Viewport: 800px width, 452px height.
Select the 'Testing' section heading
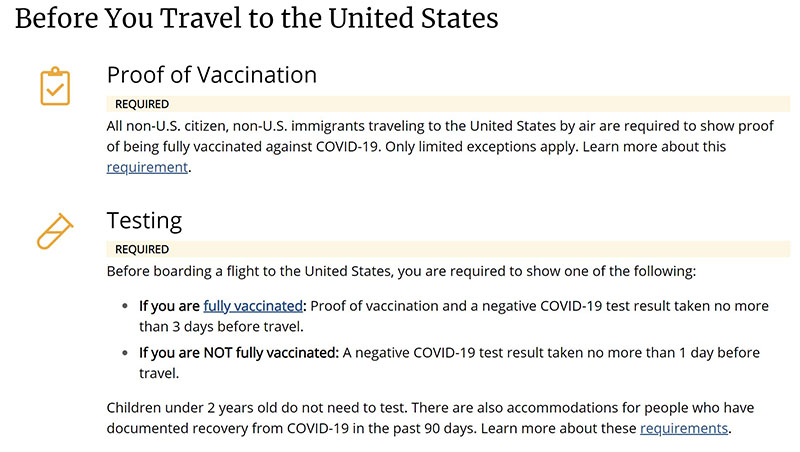(x=144, y=221)
